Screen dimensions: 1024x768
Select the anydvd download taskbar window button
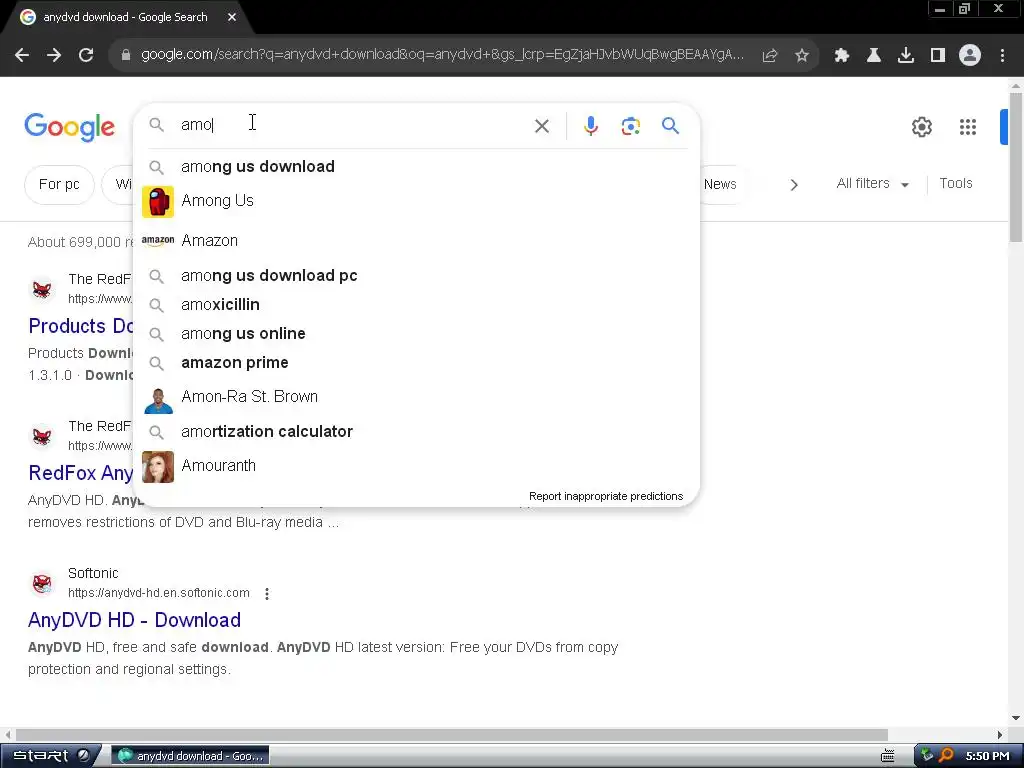coord(191,756)
